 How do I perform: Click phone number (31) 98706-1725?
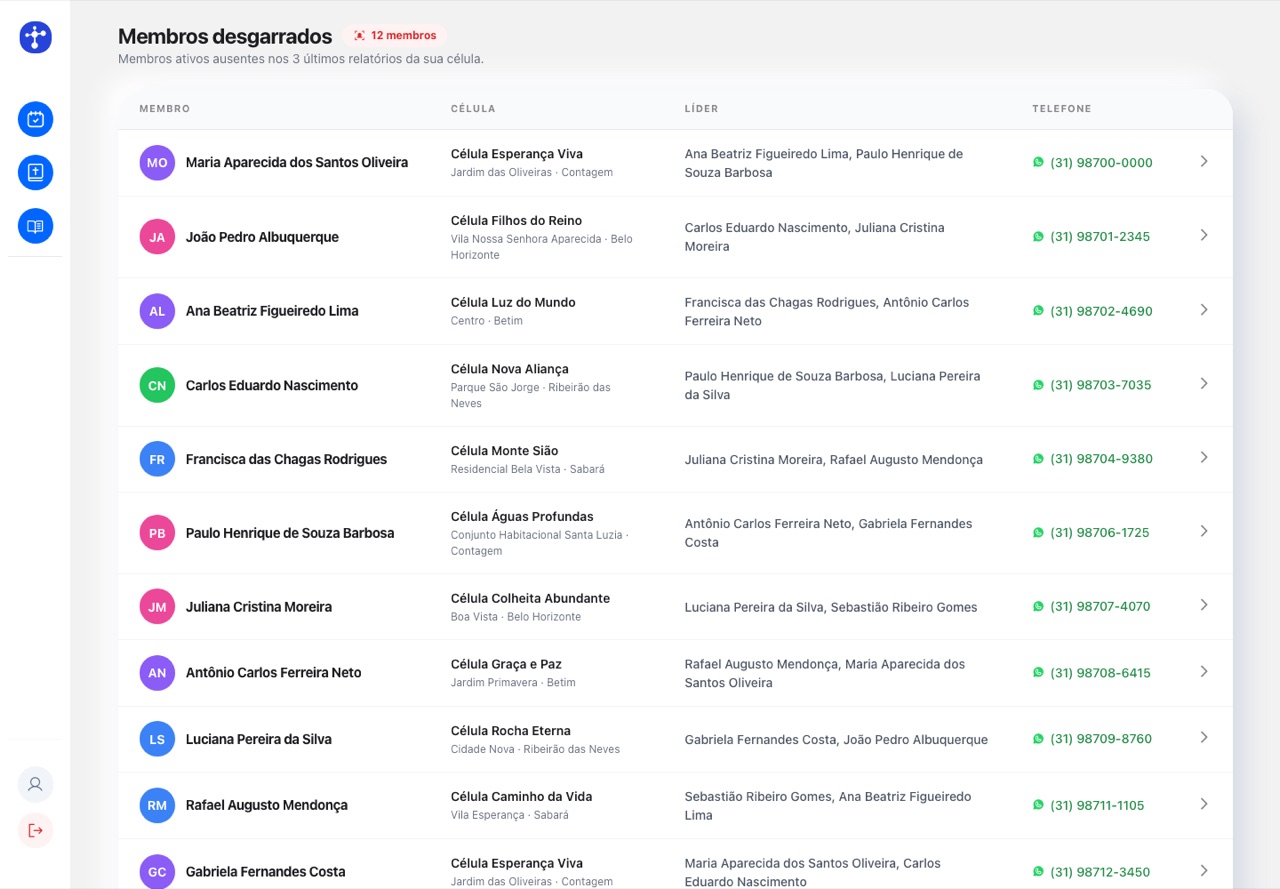click(1091, 533)
